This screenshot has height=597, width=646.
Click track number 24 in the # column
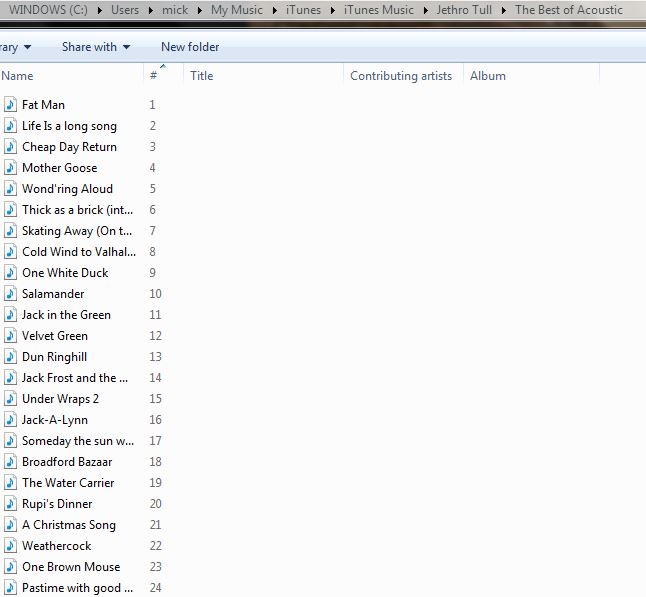(155, 588)
